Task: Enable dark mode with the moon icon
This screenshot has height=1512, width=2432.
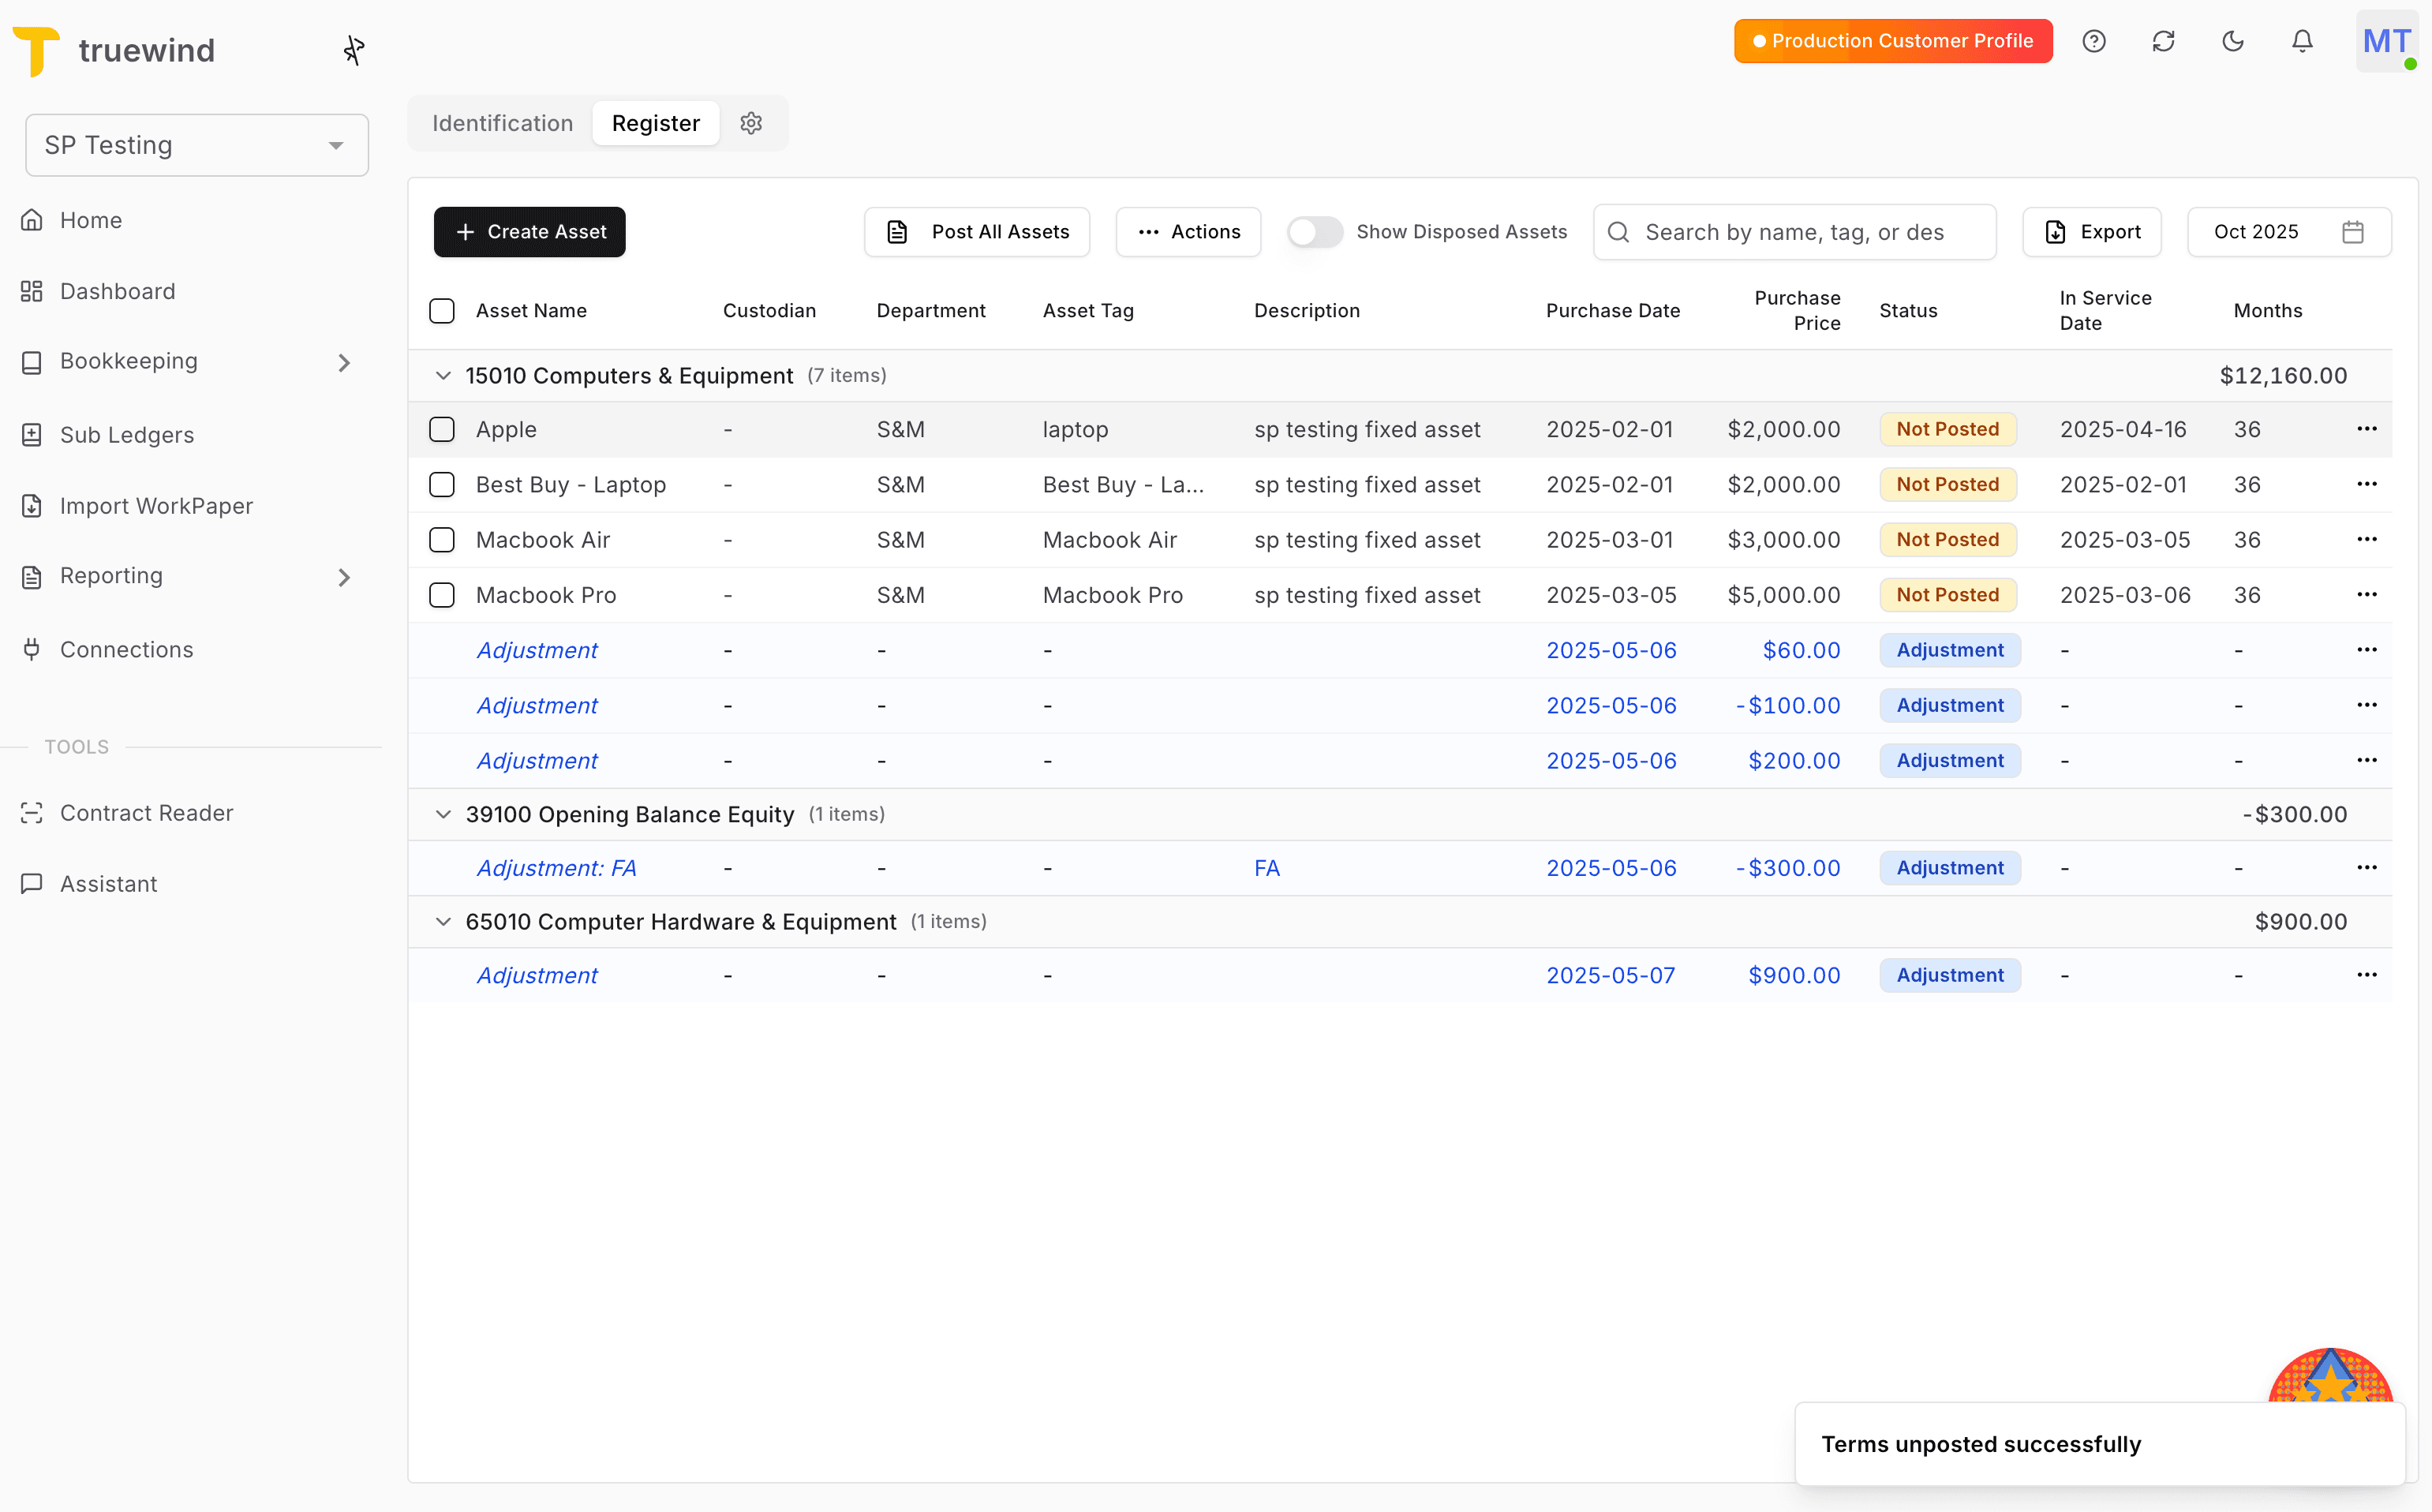Action: pos(2233,41)
